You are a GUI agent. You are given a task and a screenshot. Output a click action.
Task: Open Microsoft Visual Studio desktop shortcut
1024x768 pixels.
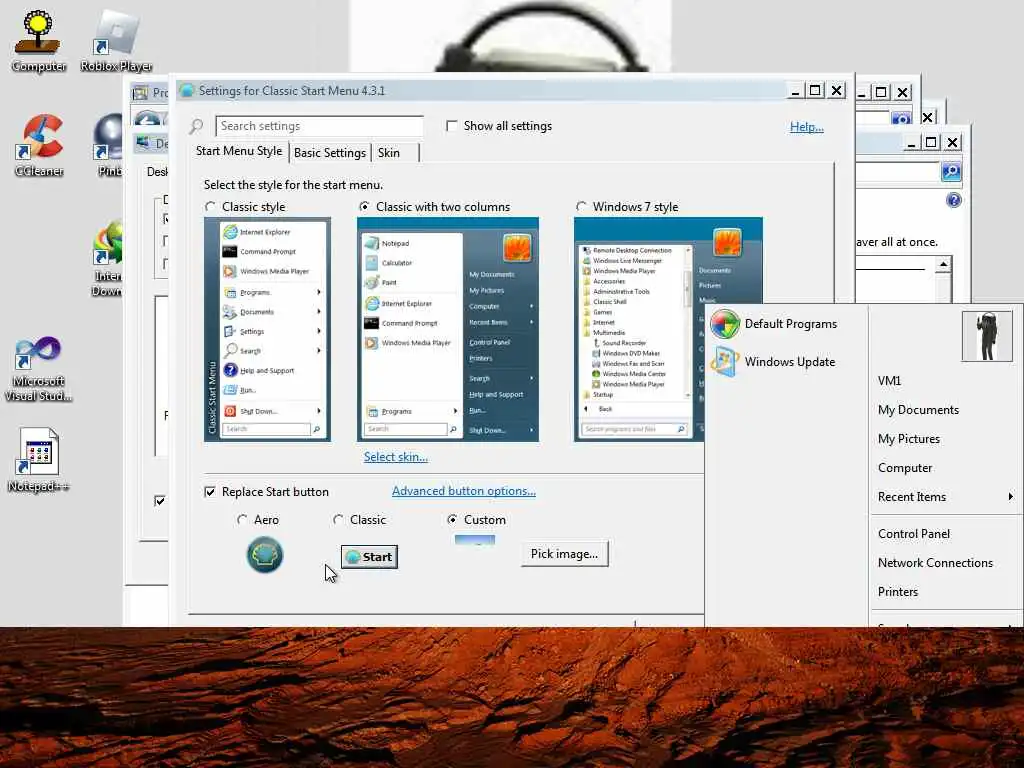39,369
